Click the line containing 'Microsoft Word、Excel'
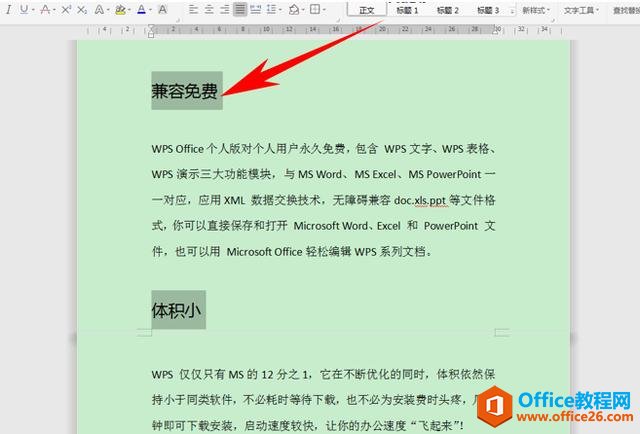The width and height of the screenshot is (640, 434). point(323,226)
